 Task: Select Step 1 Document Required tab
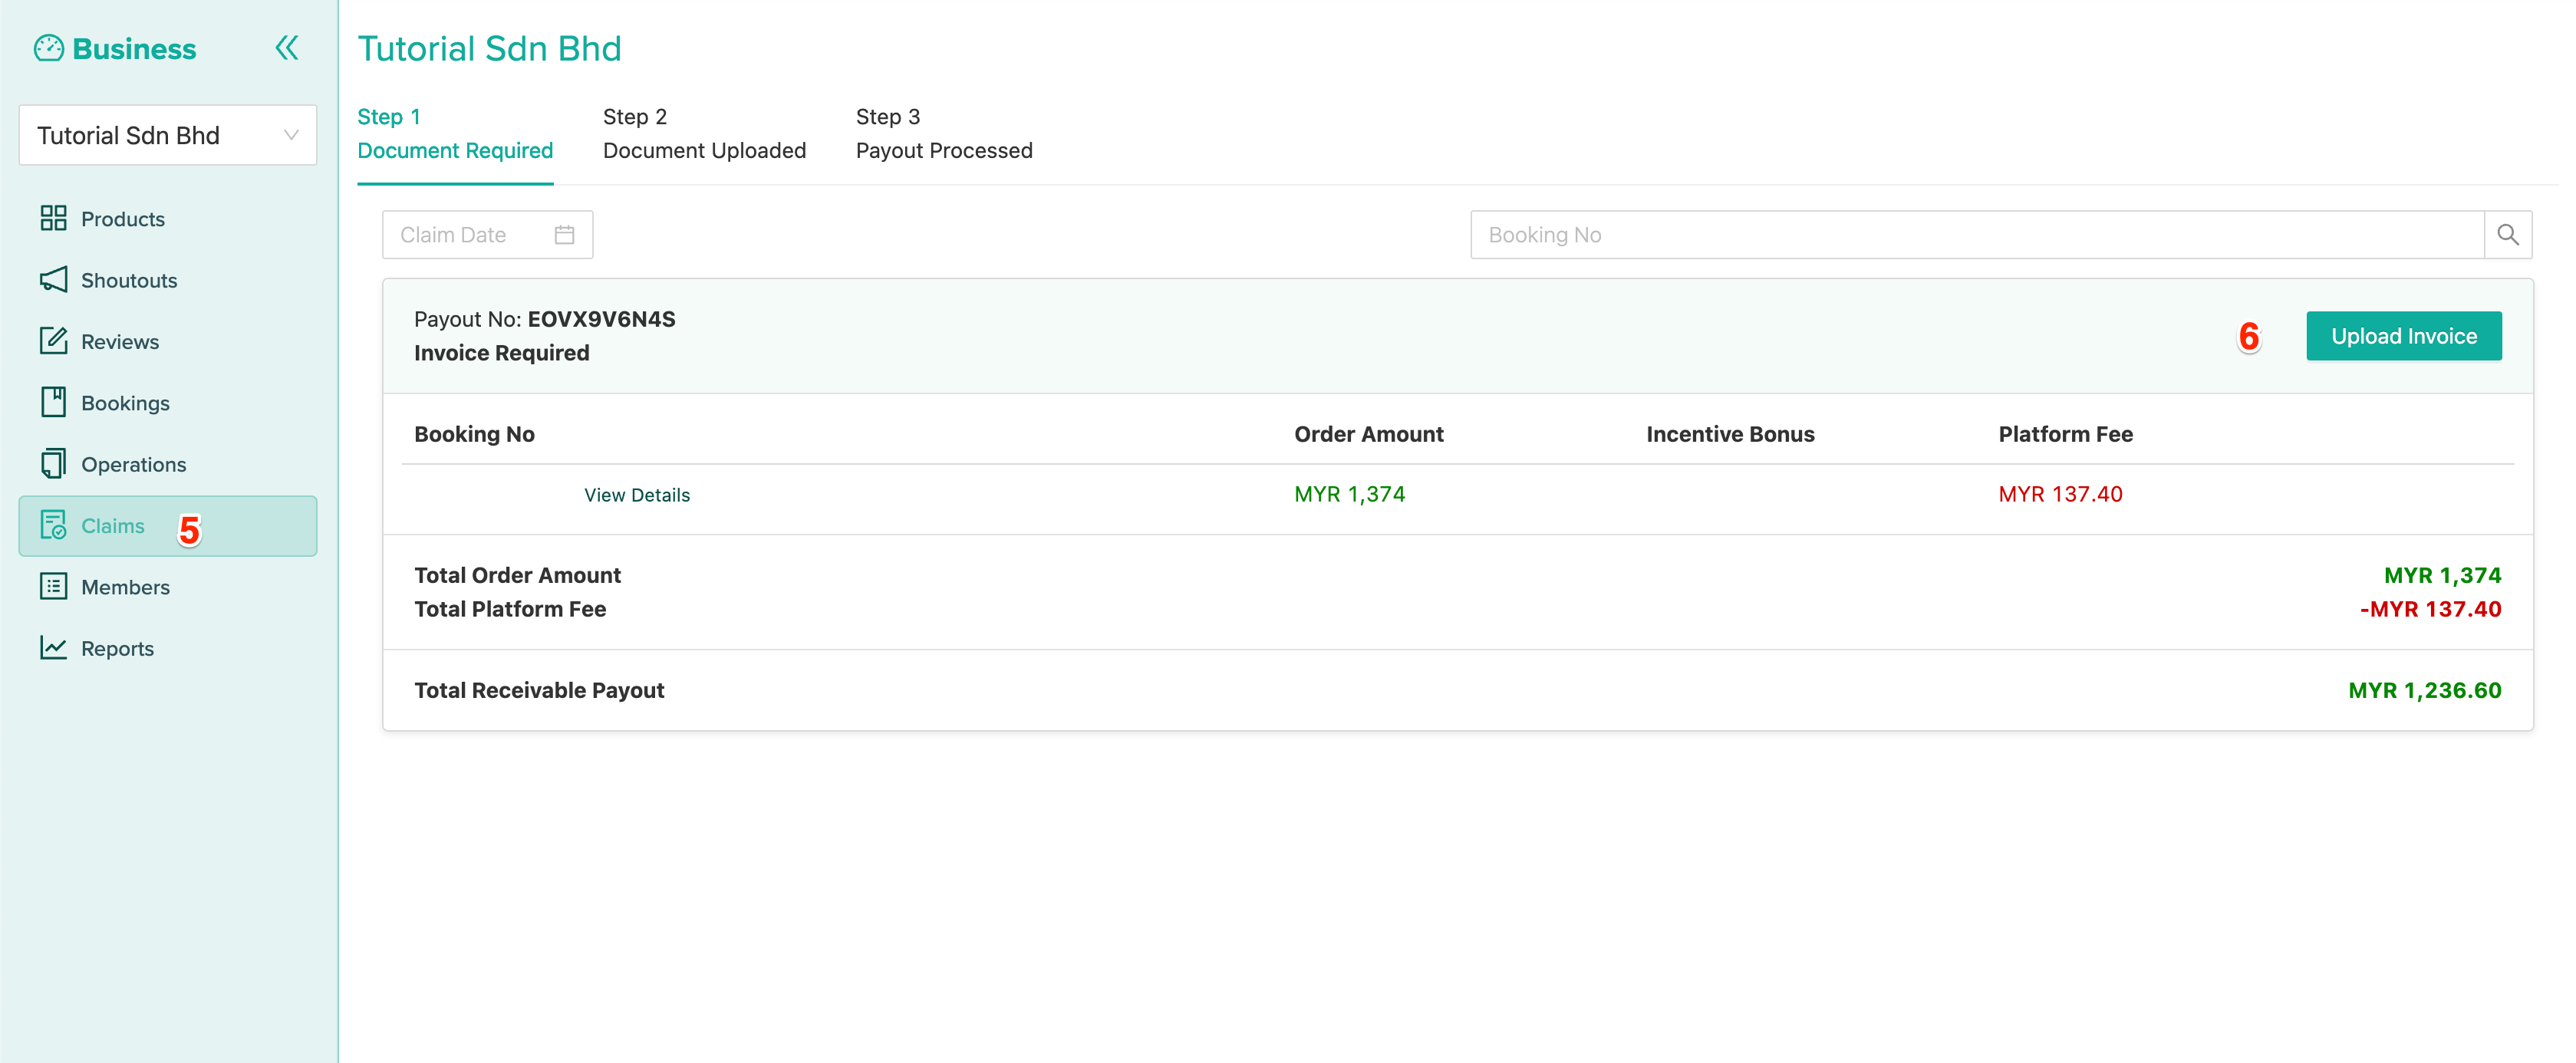455,134
